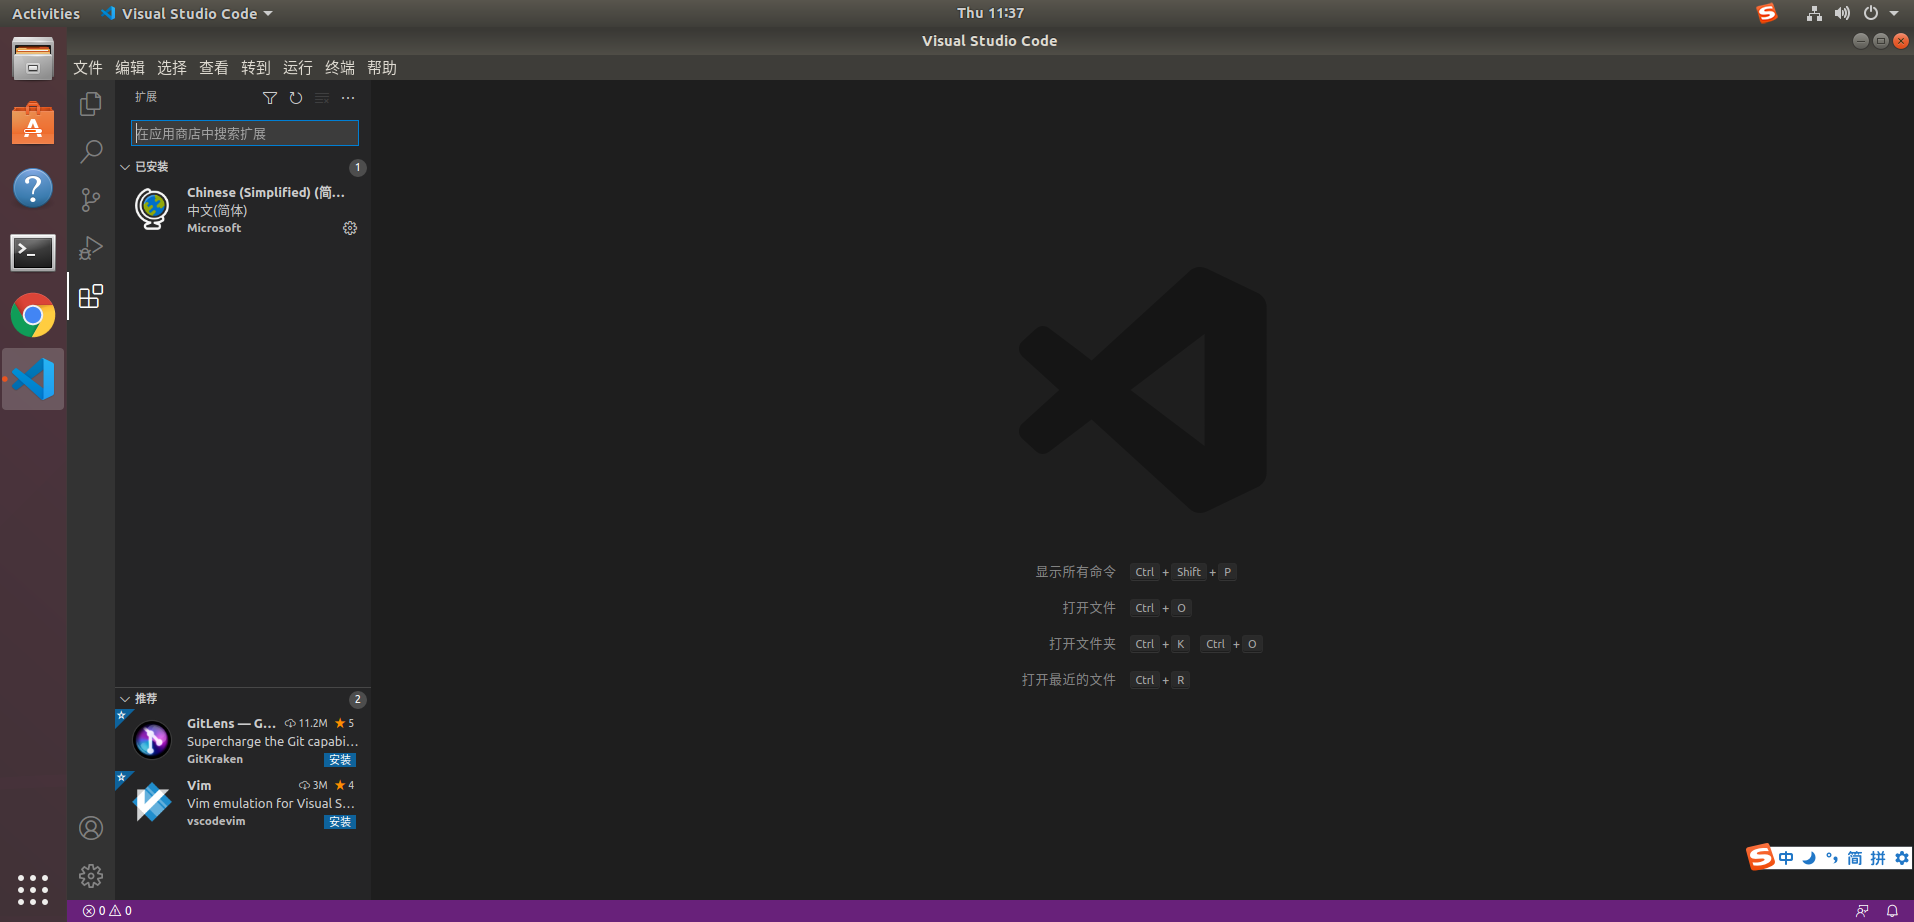Open the 运行 menu

(298, 67)
